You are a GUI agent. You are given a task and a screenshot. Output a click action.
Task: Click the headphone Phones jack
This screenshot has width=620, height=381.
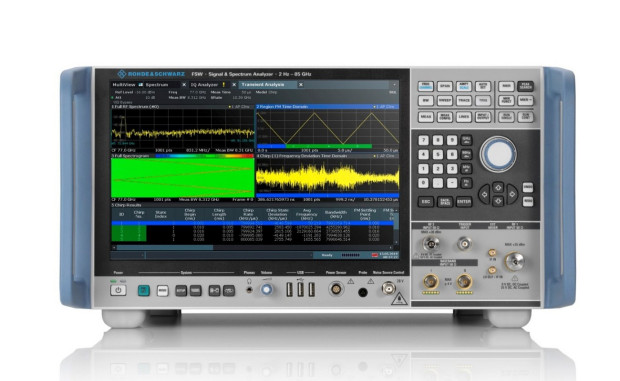coord(249,290)
